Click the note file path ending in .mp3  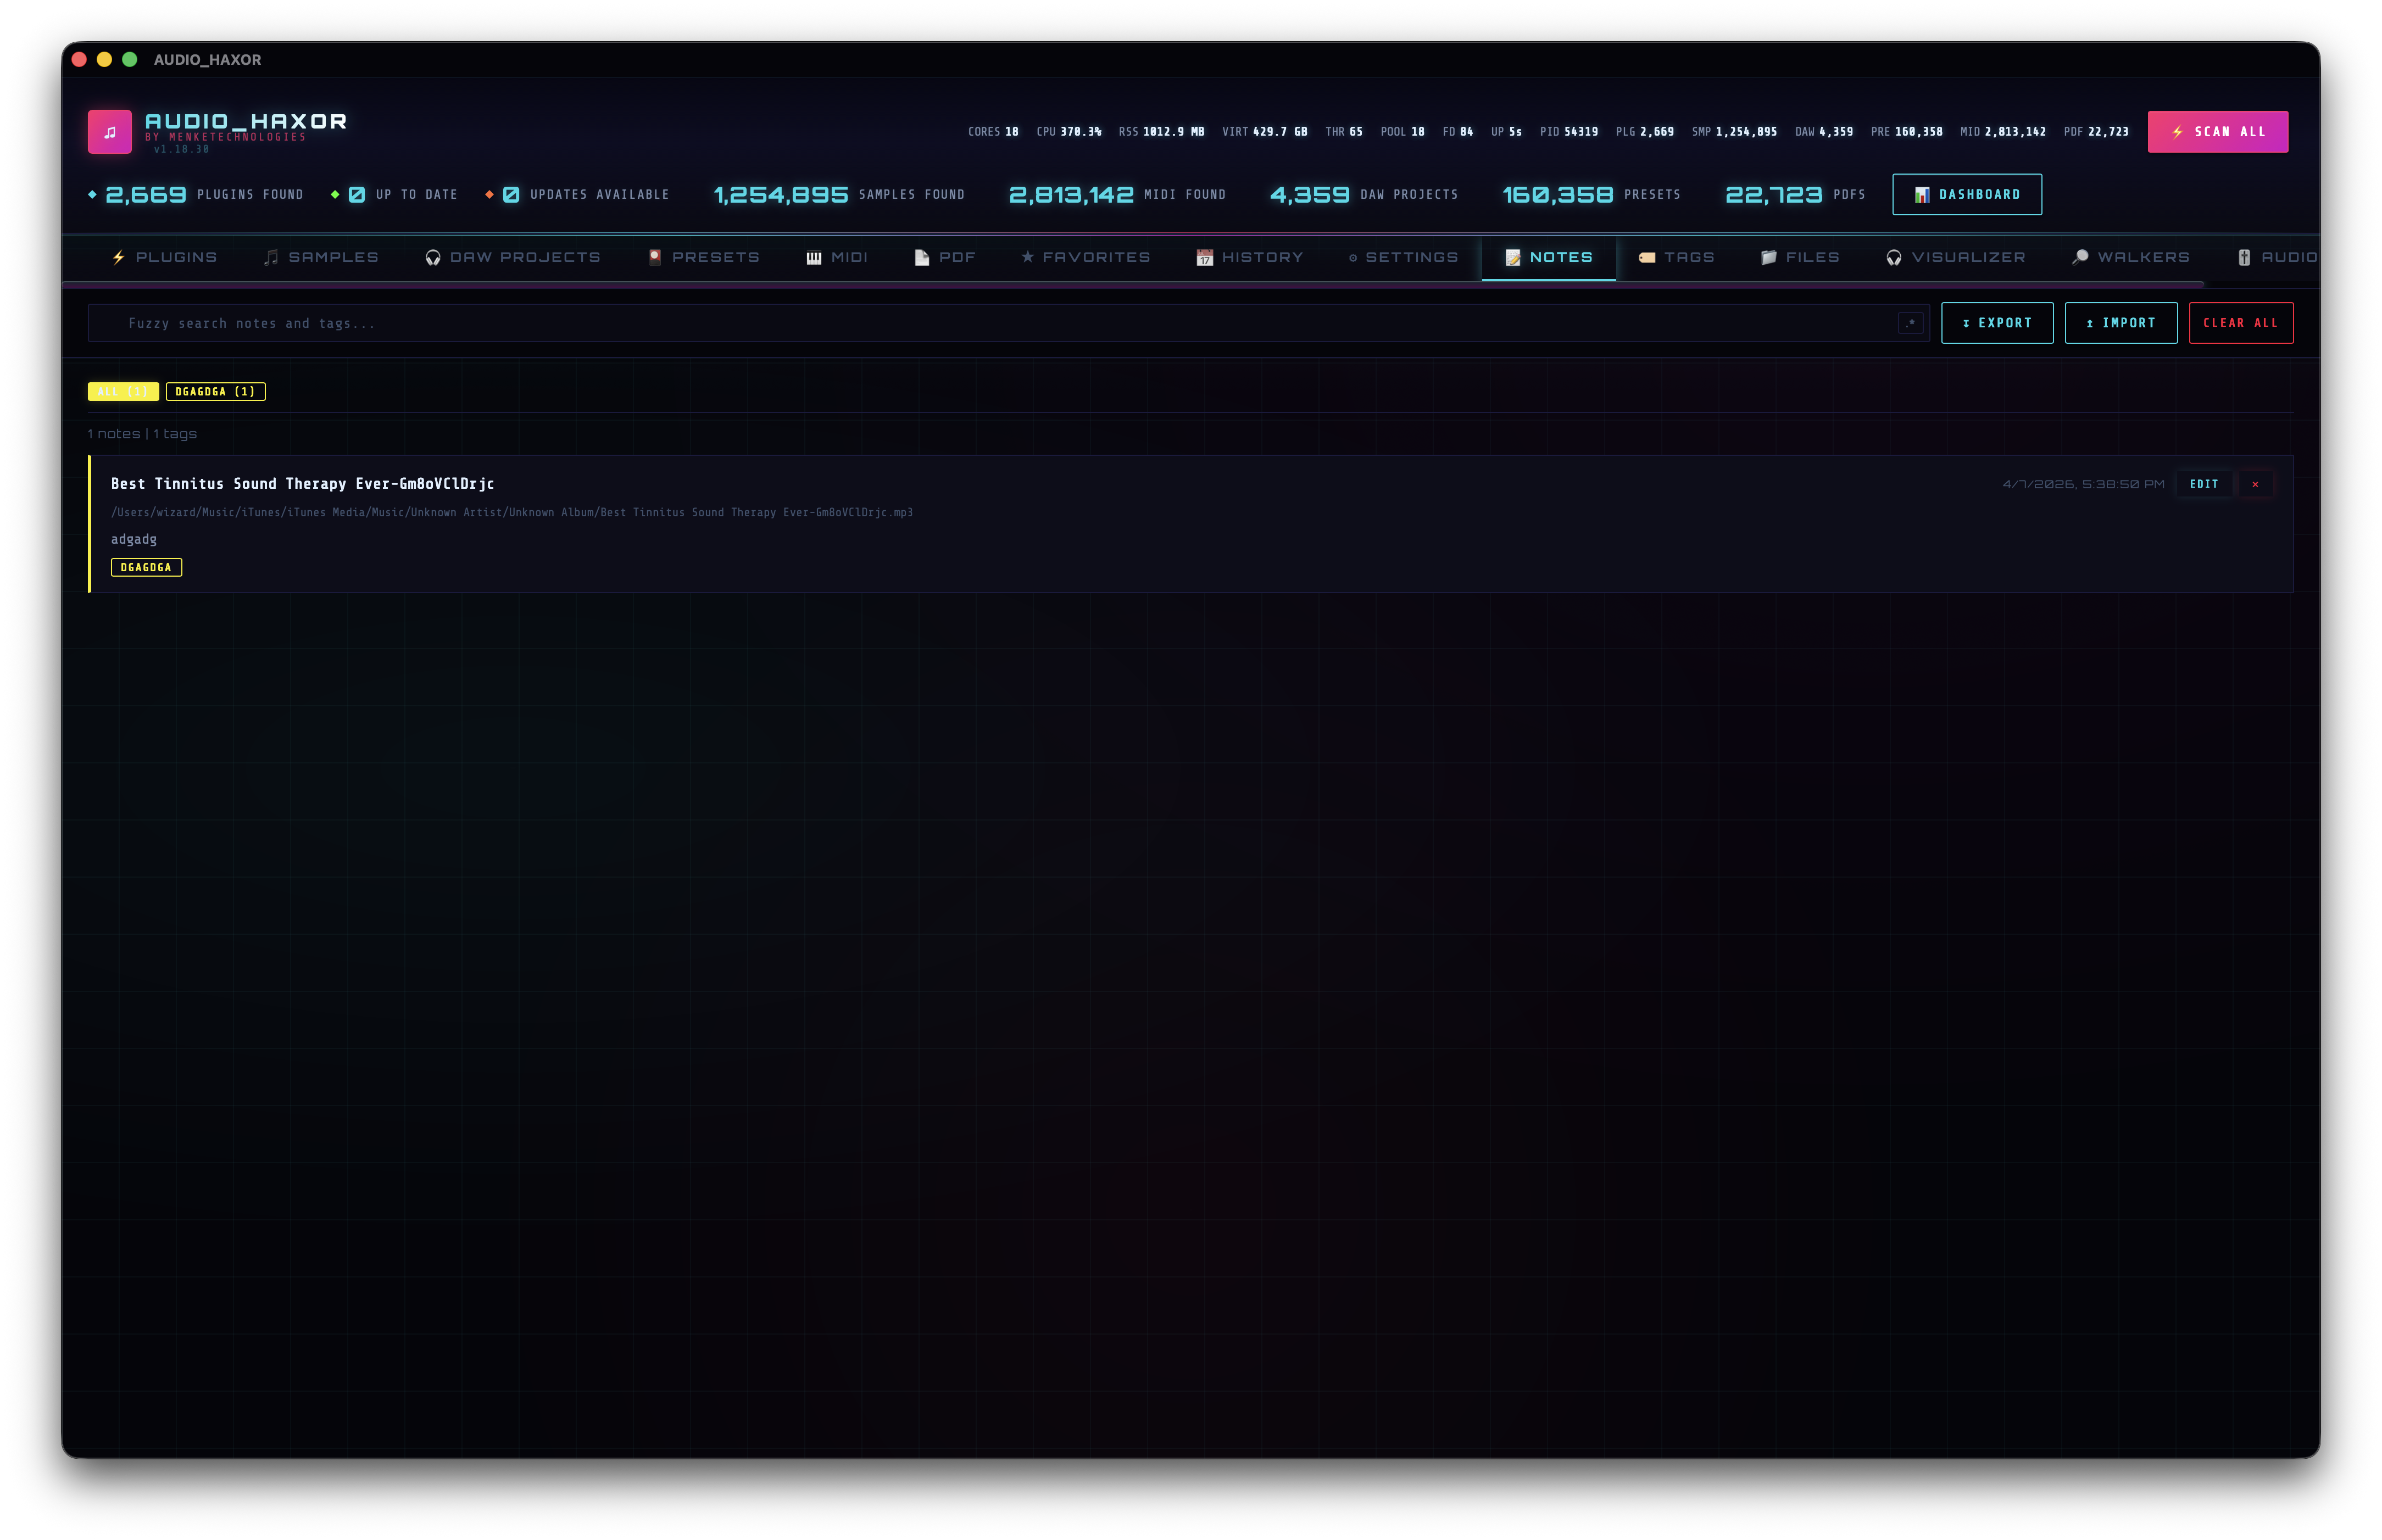click(511, 512)
